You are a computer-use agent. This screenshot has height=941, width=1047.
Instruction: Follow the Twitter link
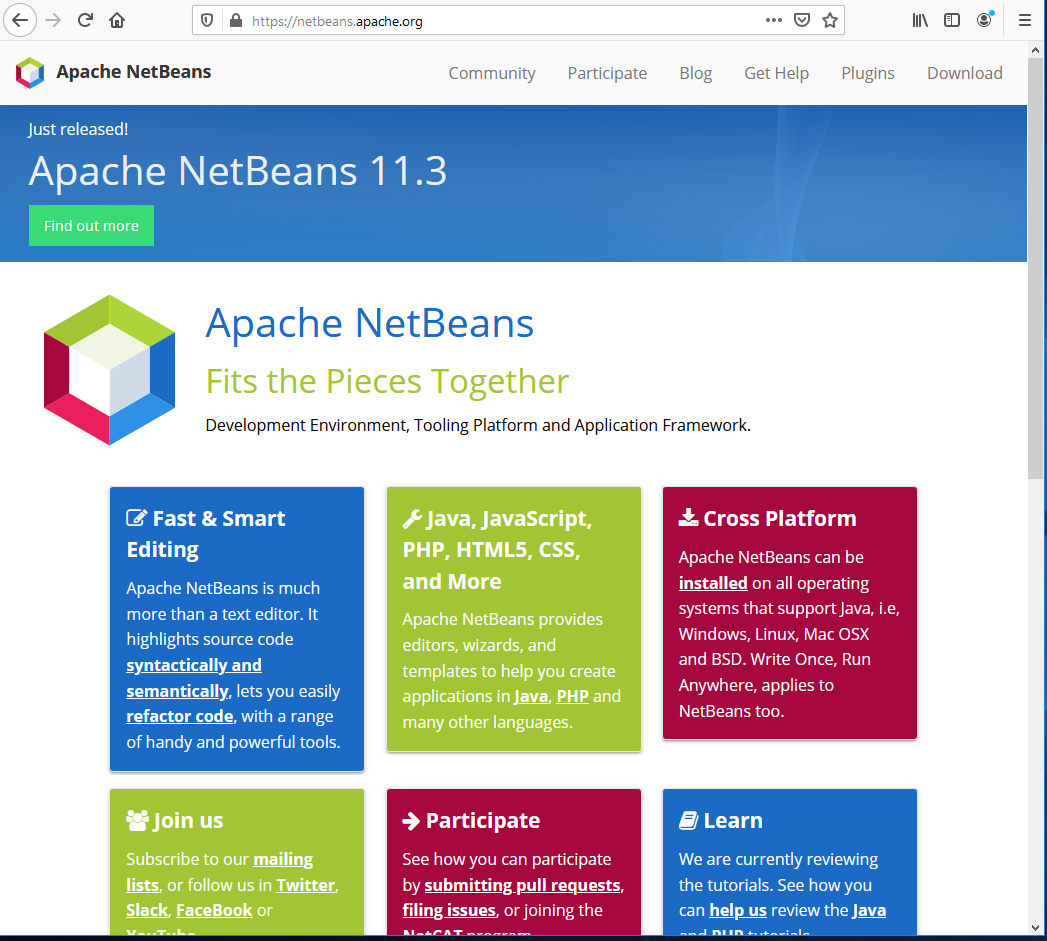(x=306, y=885)
